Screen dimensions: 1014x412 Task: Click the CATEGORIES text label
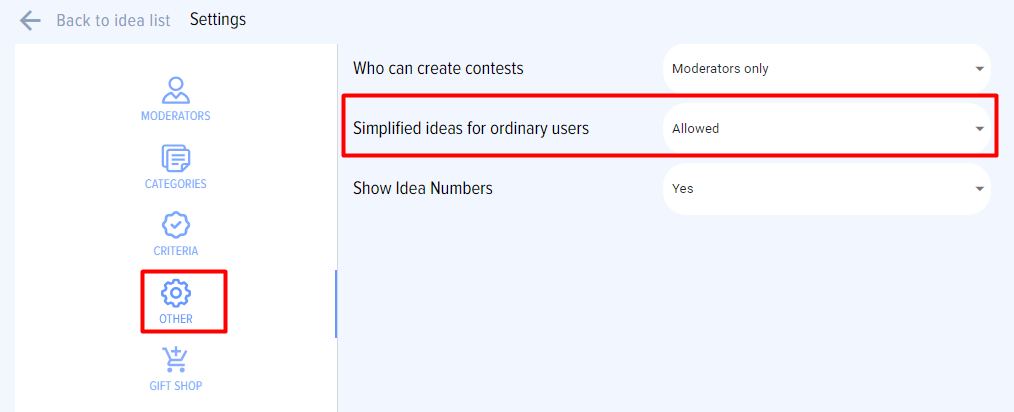pyautogui.click(x=175, y=184)
